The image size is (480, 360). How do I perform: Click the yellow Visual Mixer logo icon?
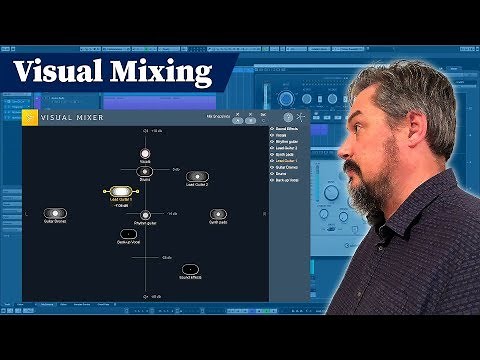pos(30,118)
